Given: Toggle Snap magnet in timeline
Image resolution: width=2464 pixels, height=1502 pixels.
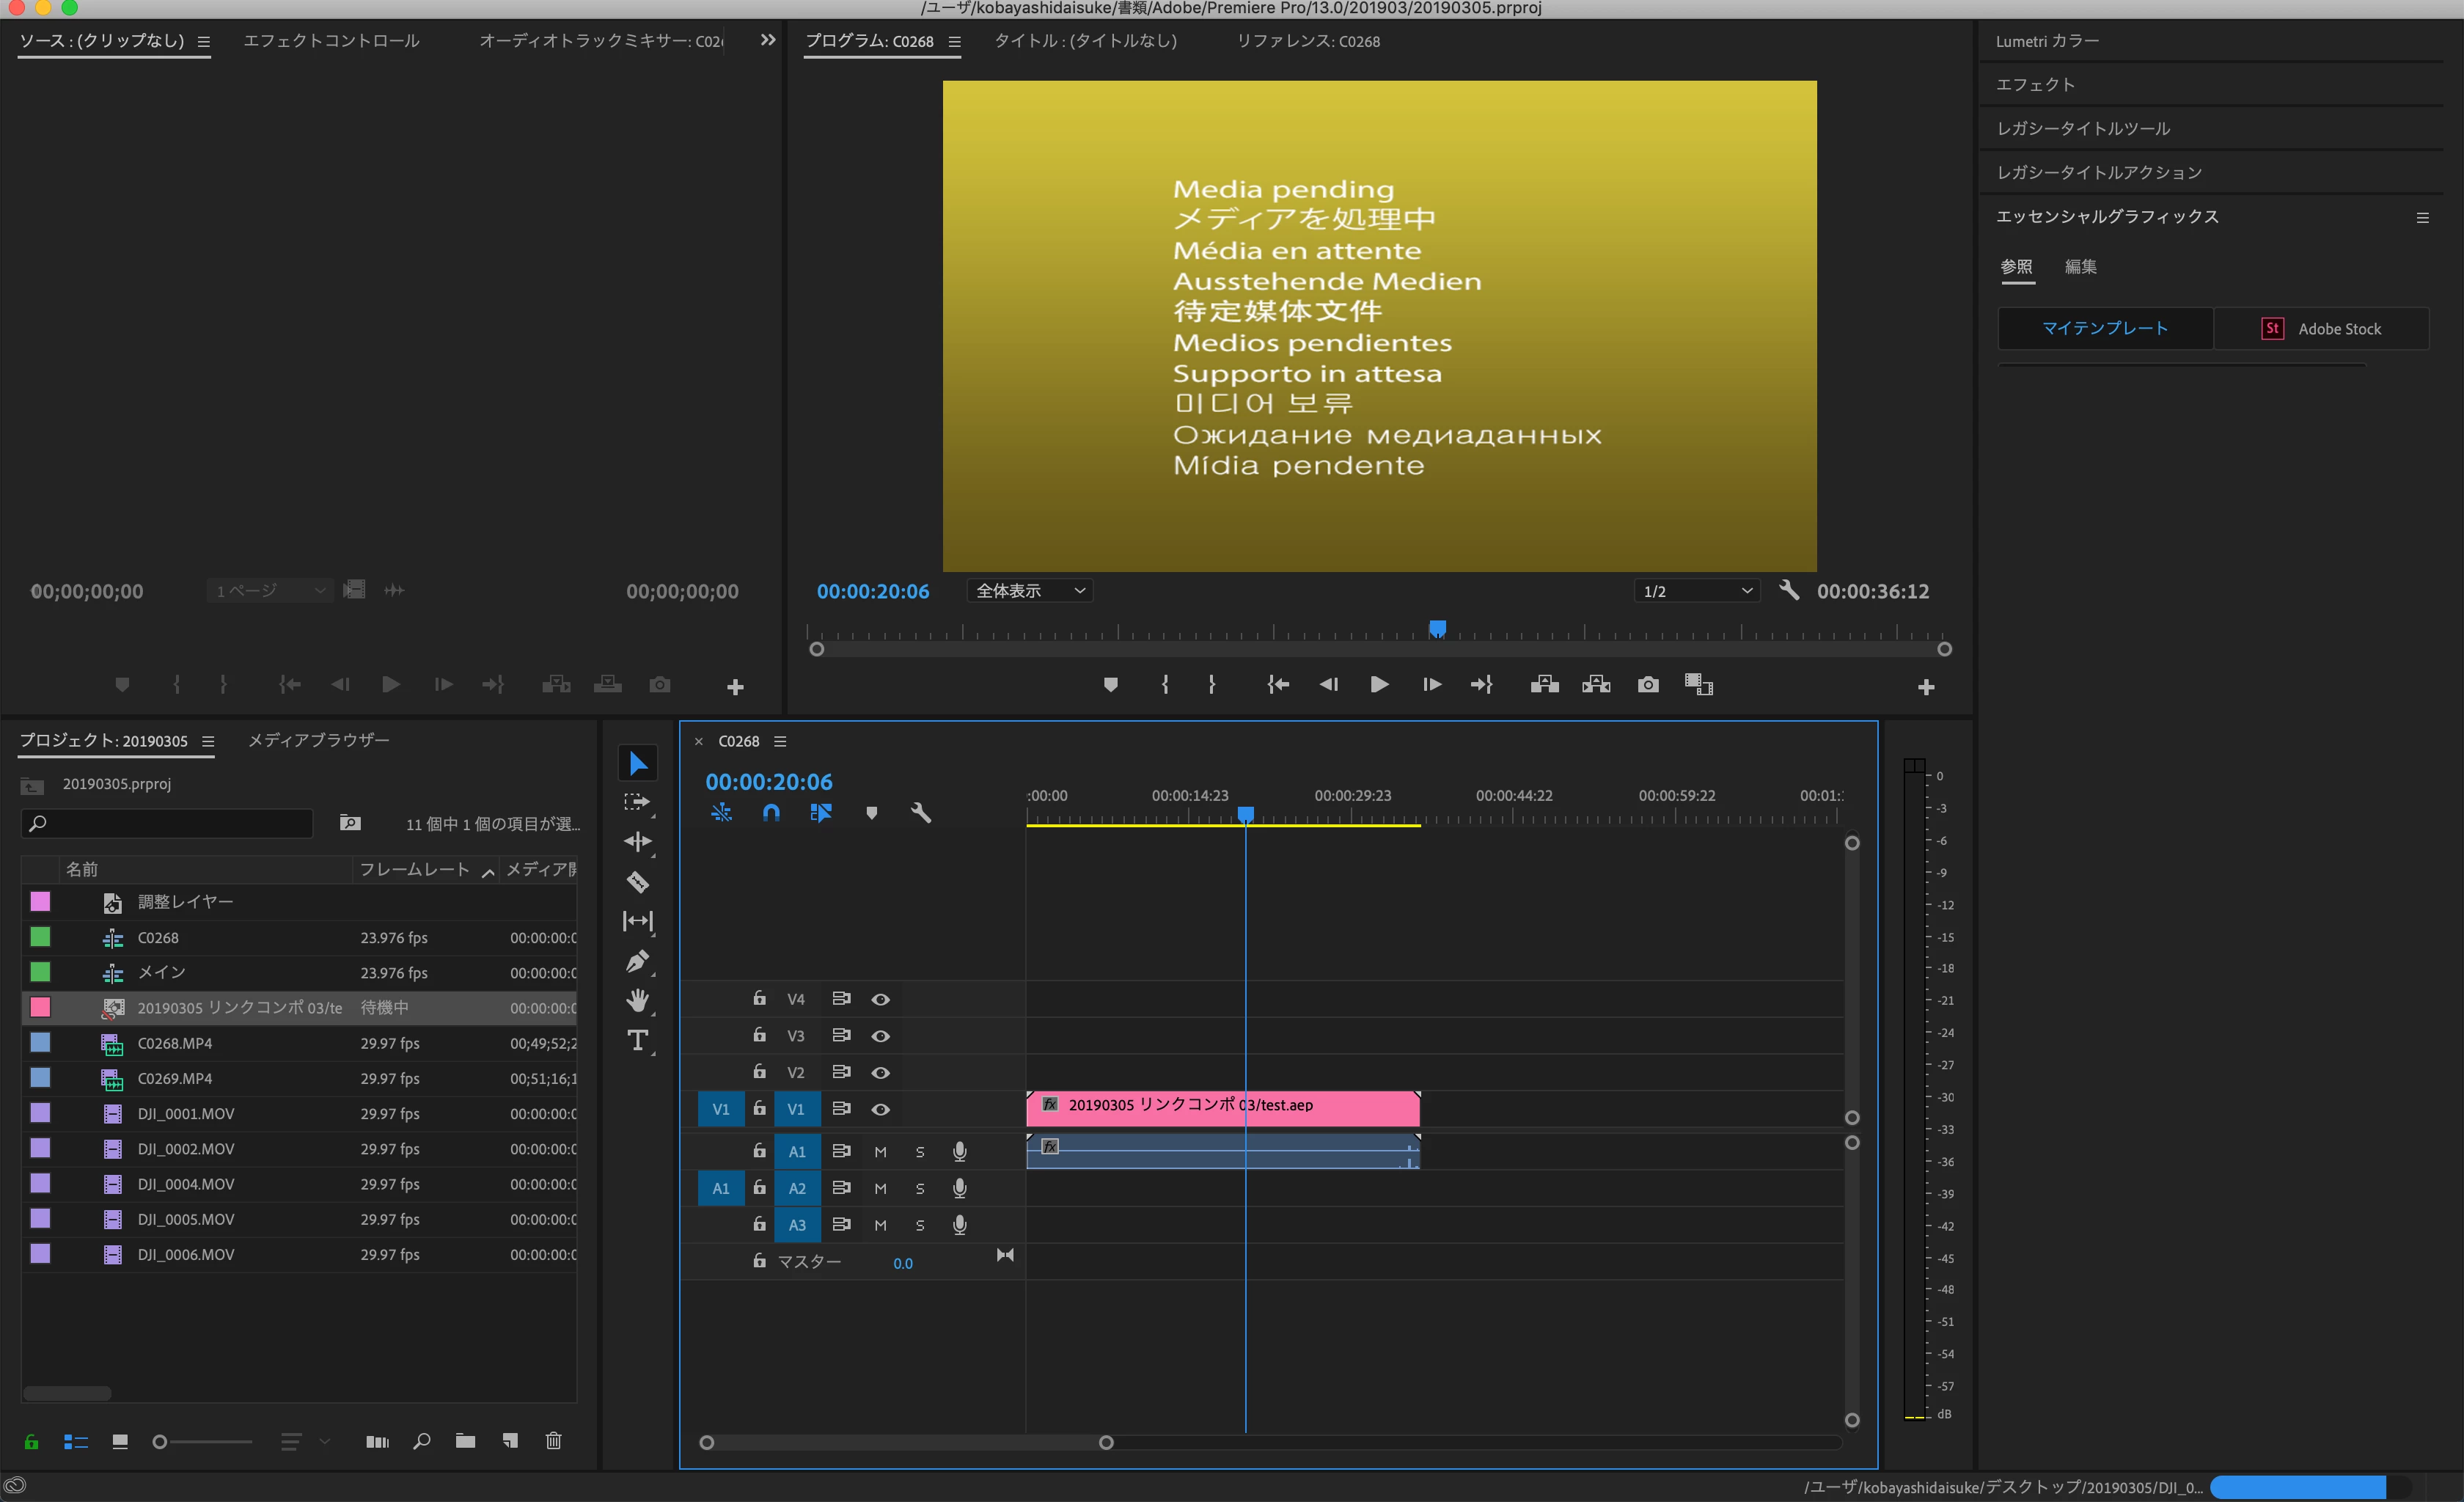Looking at the screenshot, I should pyautogui.click(x=771, y=813).
